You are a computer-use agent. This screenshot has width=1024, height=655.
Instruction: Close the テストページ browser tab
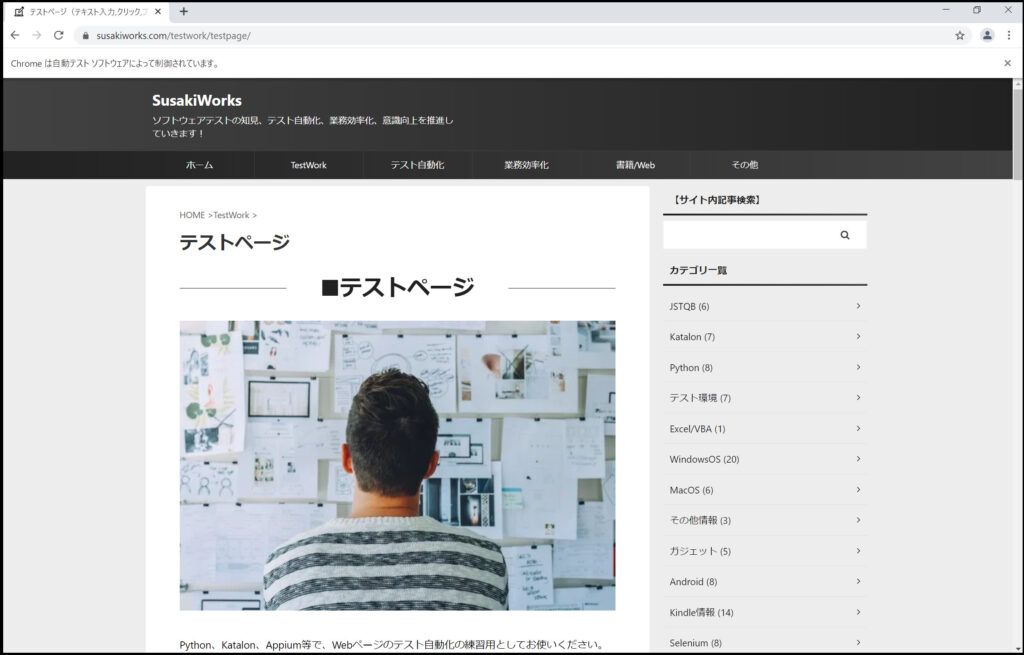[x=157, y=11]
